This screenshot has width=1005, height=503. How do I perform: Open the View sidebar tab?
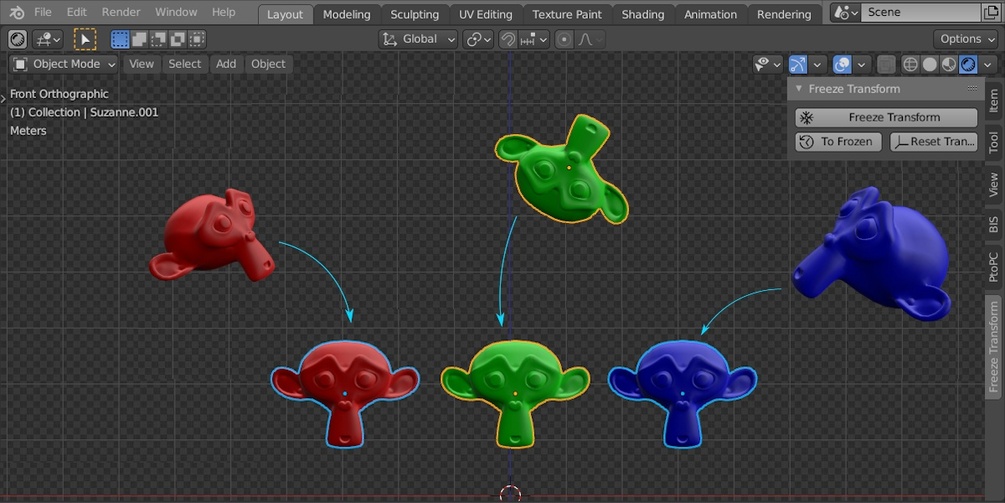(x=993, y=184)
